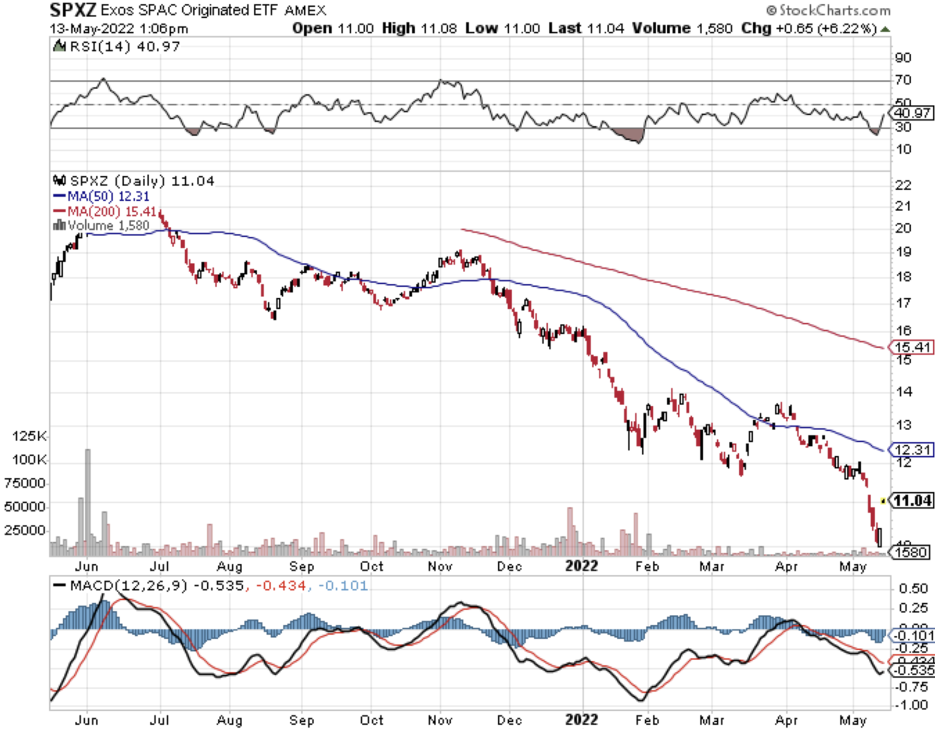
Task: Click the -0.535 MACD value tag
Action: (912, 670)
